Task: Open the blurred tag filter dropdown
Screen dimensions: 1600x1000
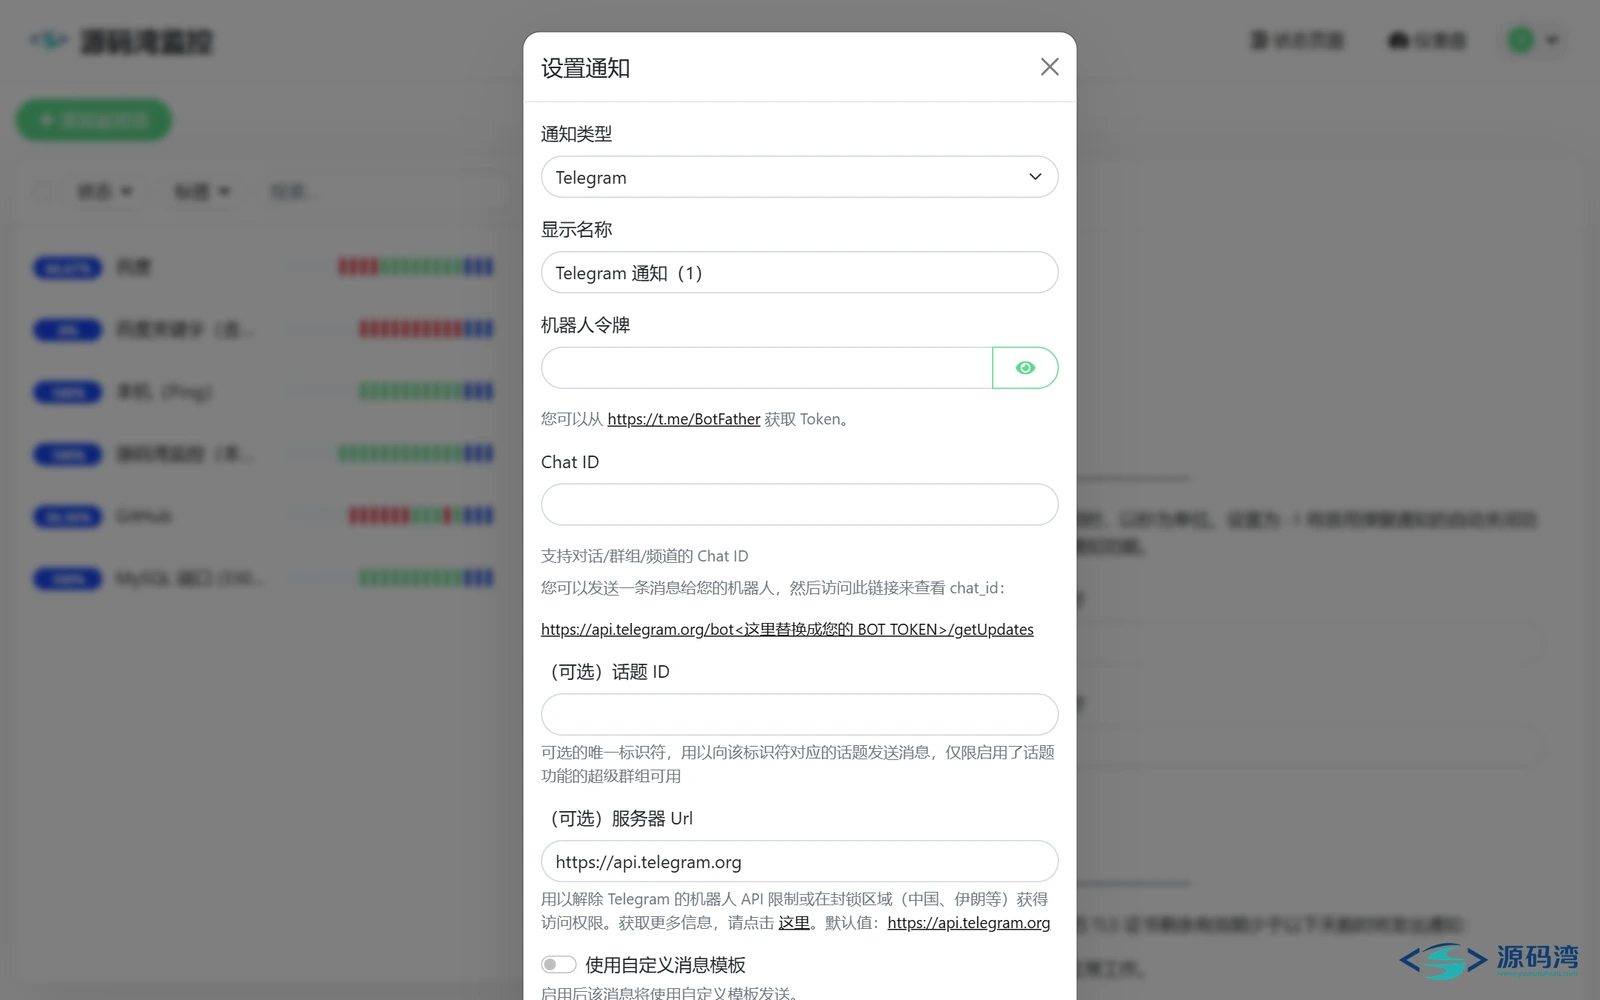Action: [202, 191]
